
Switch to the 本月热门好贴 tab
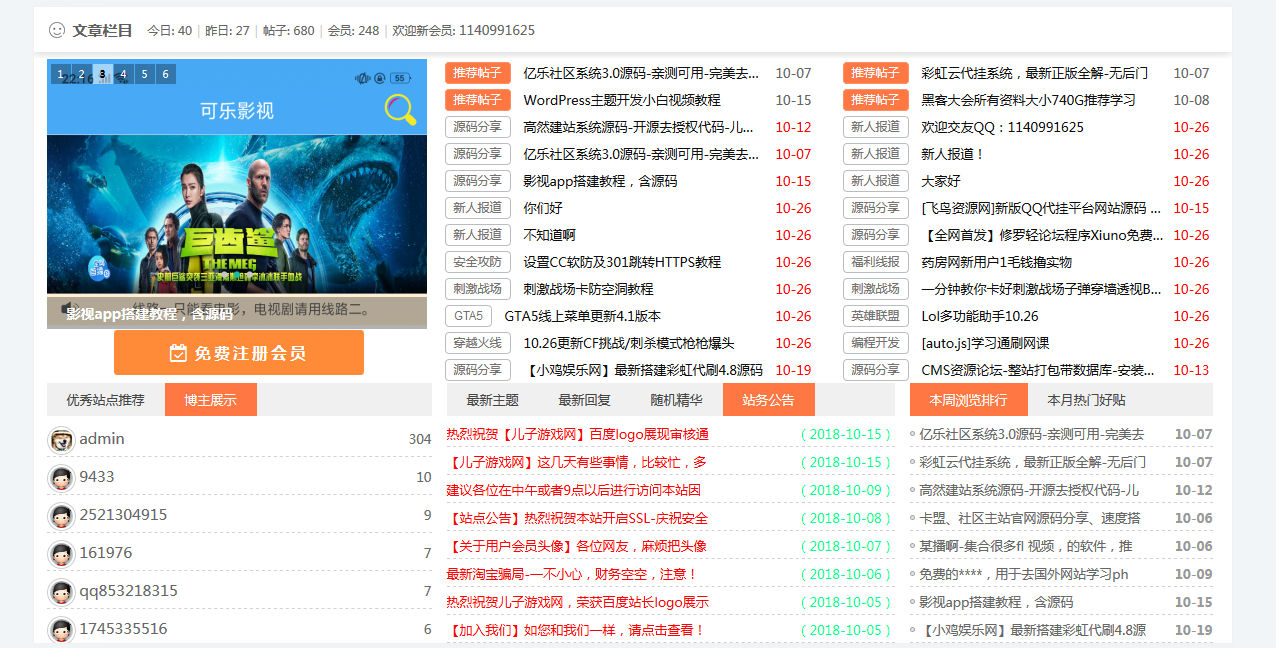tap(1086, 400)
